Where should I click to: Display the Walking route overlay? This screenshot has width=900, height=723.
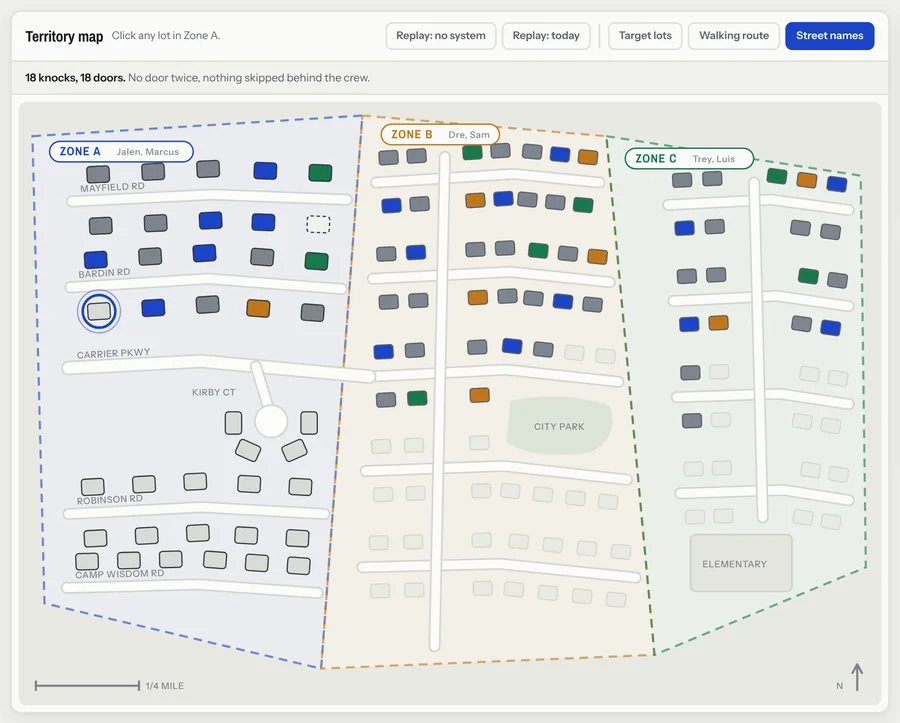pos(734,36)
